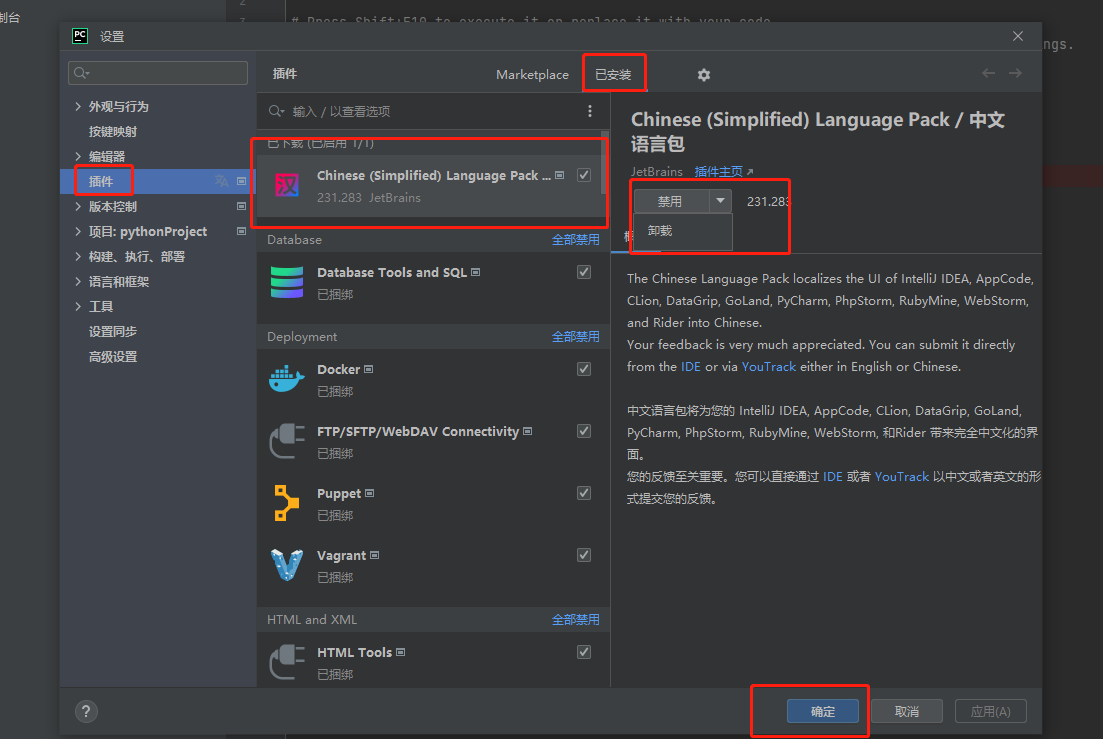1103x739 pixels.
Task: Toggle the HTML Tools checkbox
Action: (x=584, y=652)
